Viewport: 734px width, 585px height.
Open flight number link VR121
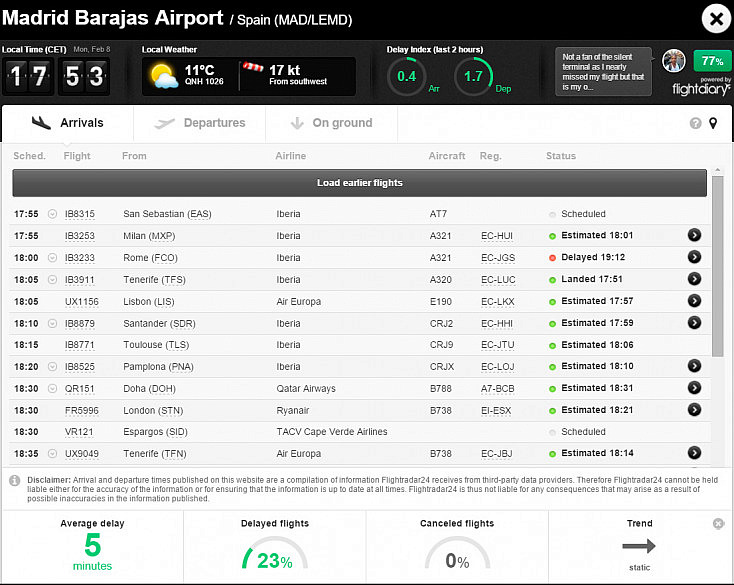tap(79, 431)
